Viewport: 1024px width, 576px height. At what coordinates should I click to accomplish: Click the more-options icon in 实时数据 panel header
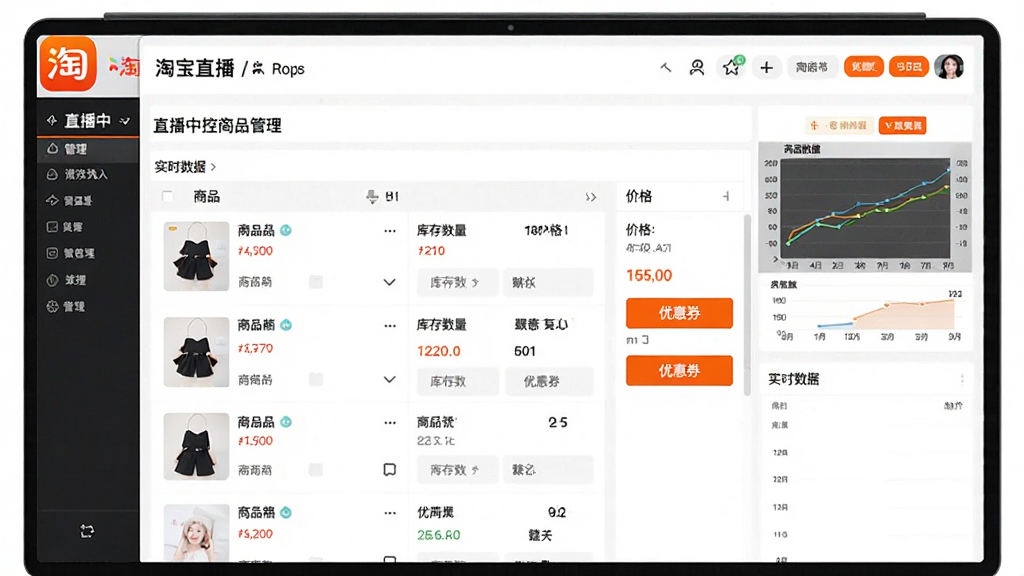tap(962, 379)
